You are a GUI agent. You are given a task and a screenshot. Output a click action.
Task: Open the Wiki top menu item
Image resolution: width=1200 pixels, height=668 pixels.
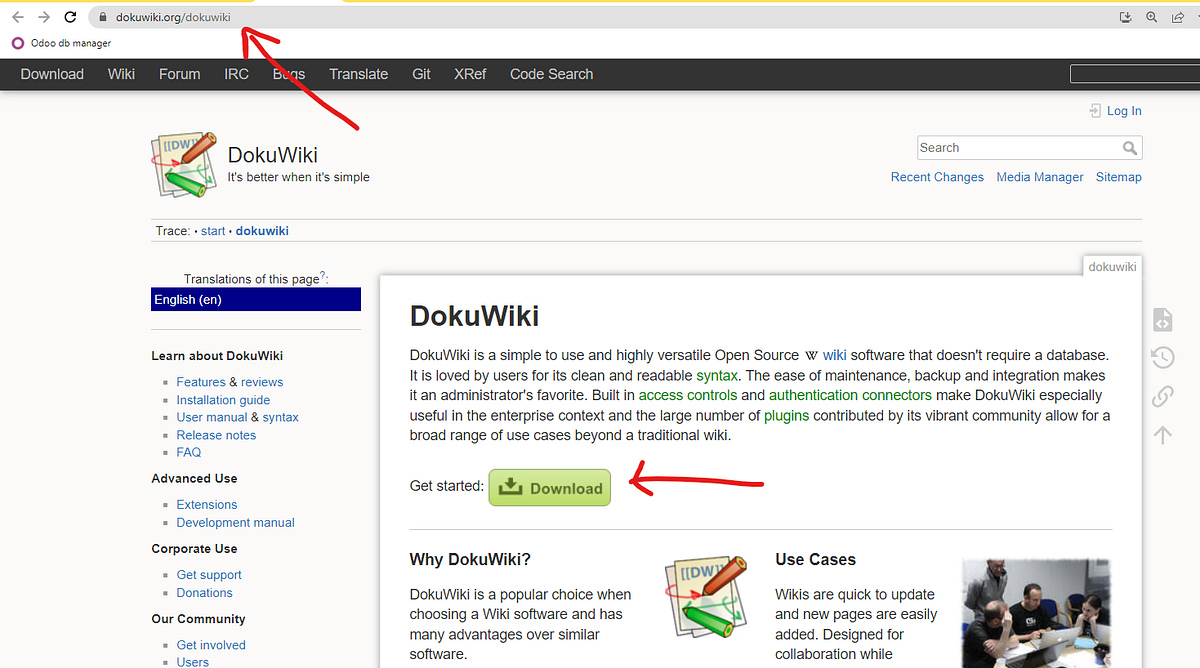[x=121, y=74]
